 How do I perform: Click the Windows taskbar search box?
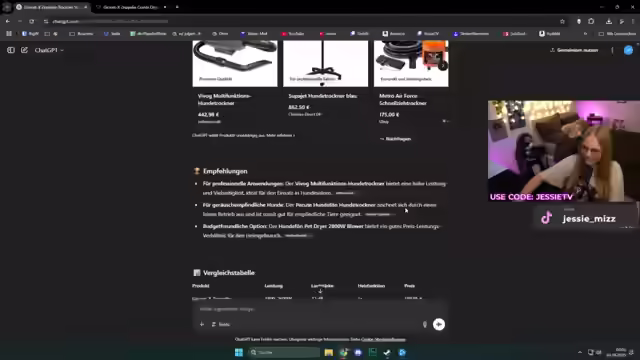tap(284, 352)
